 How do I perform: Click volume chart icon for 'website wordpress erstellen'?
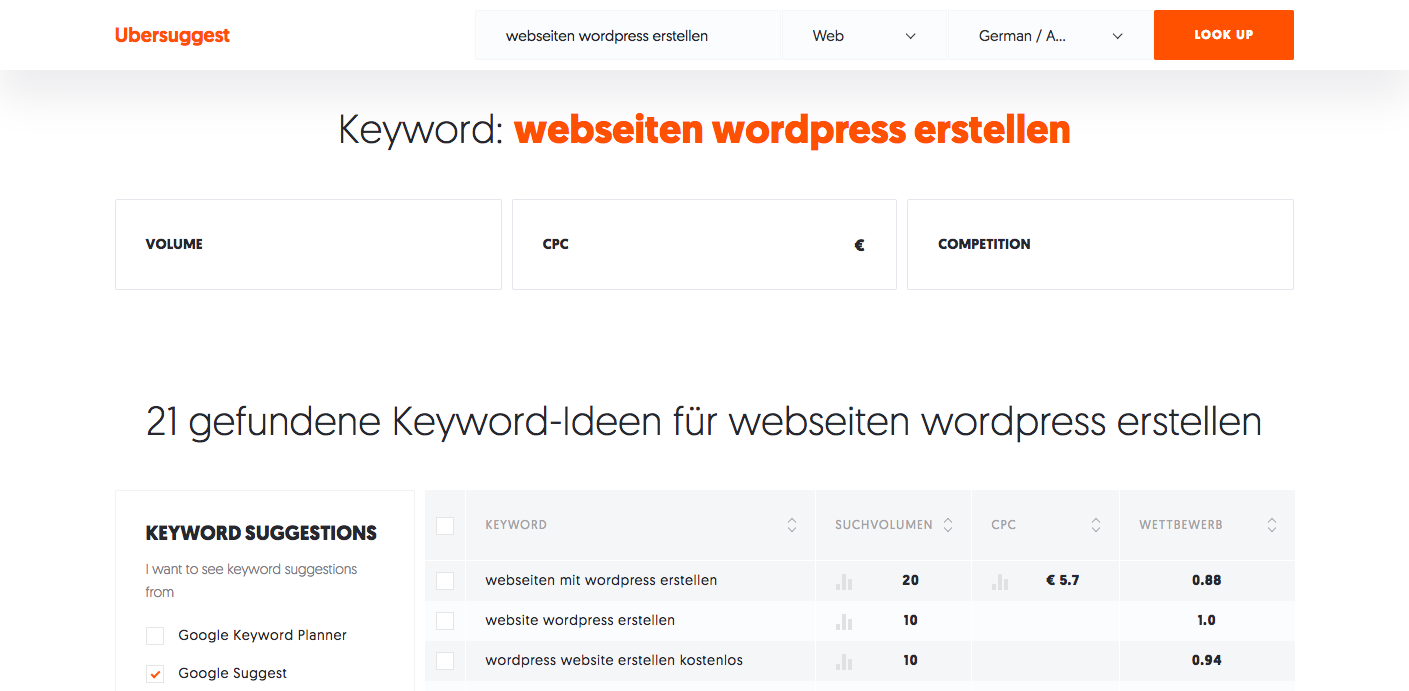click(844, 621)
